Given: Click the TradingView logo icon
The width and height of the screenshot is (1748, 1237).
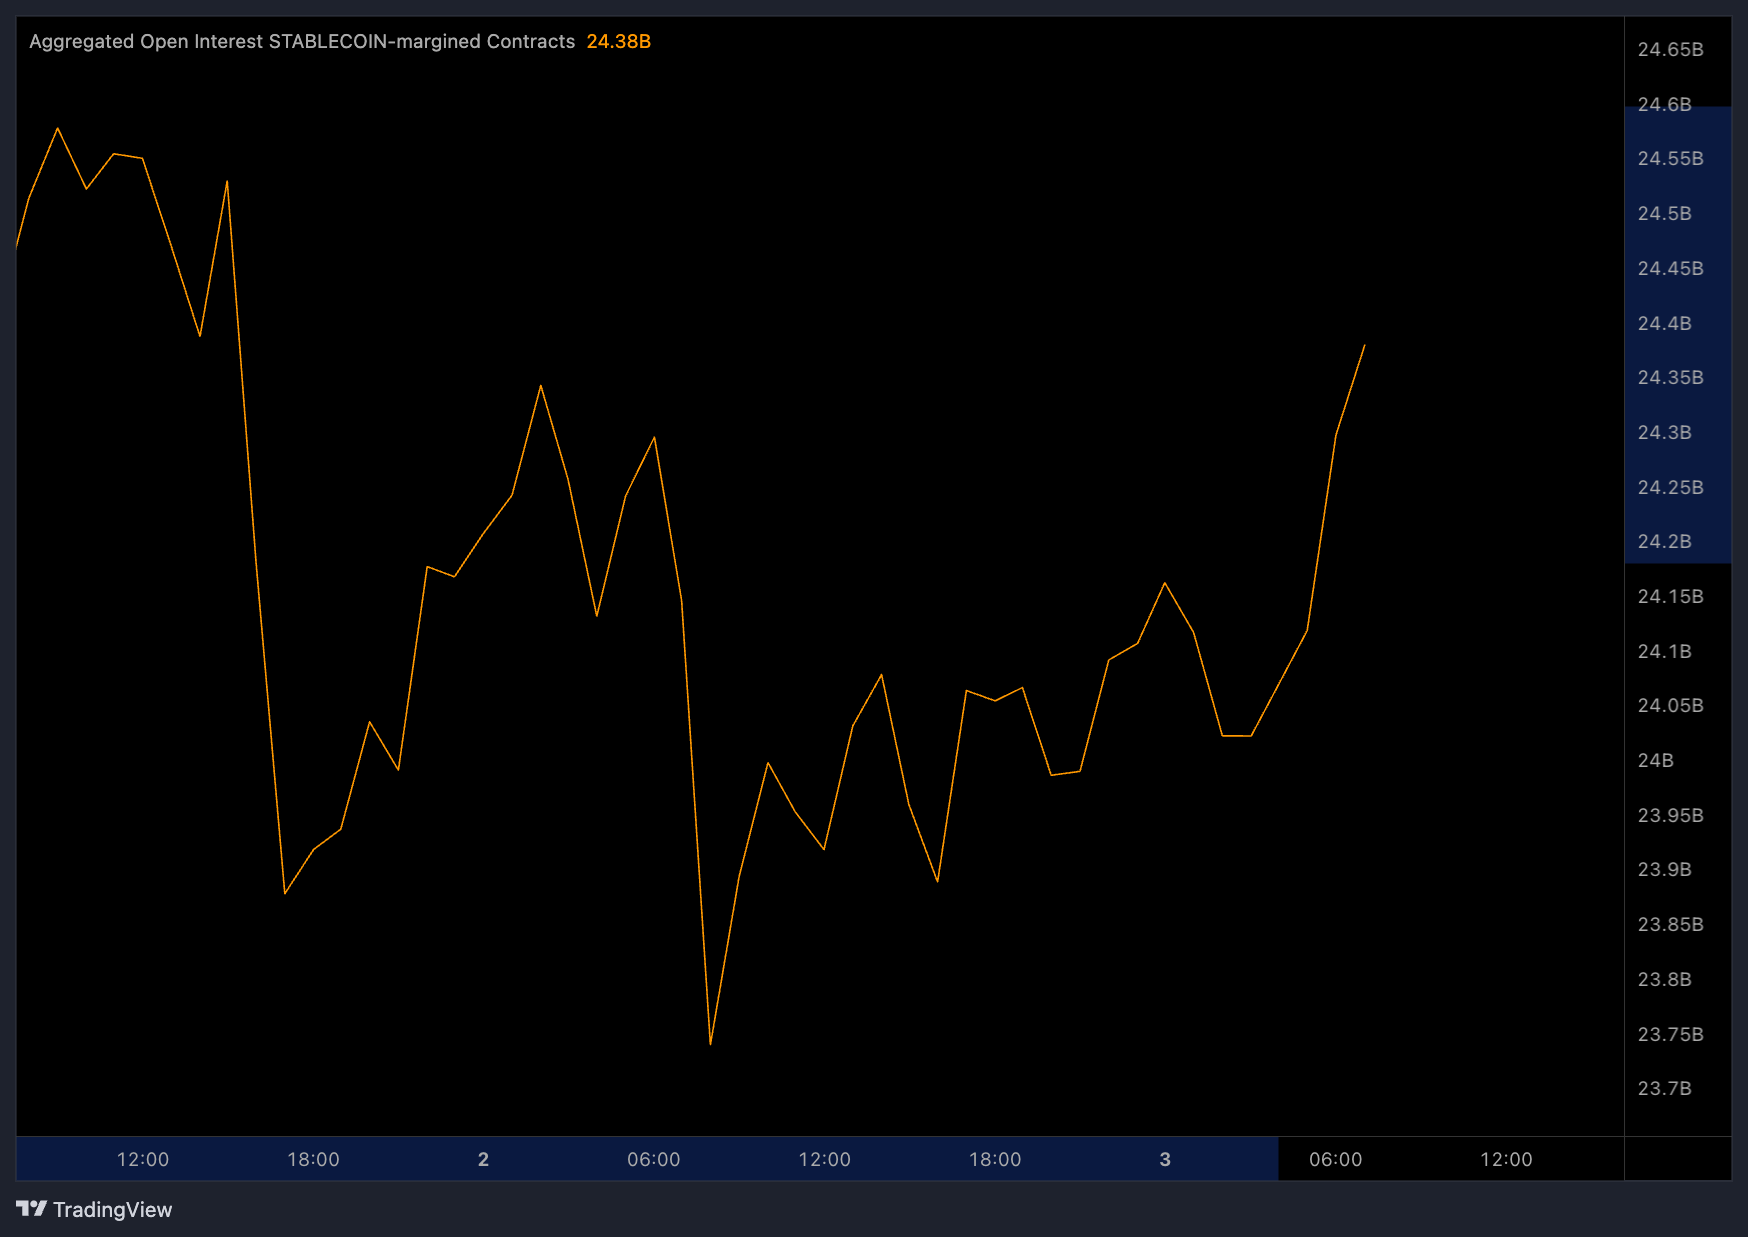Looking at the screenshot, I should click(32, 1209).
